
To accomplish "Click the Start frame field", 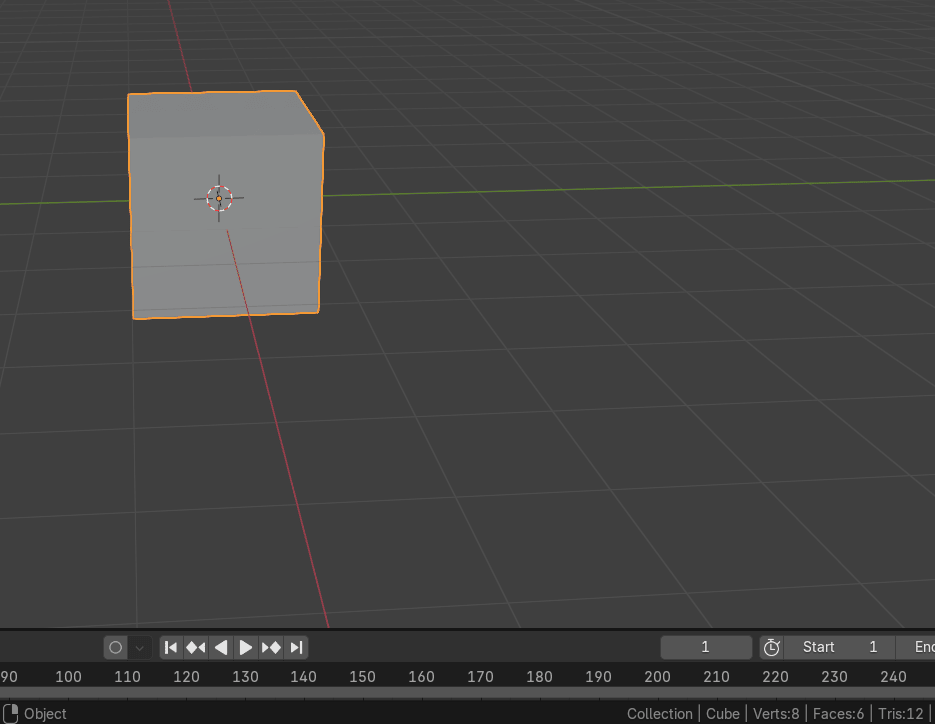I will (x=840, y=647).
